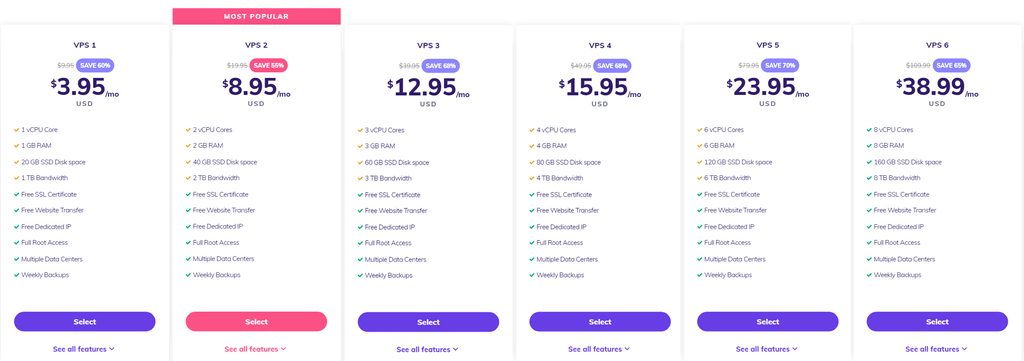Click the SAVE 60% badge on VPS 1
This screenshot has height=361, width=1024.
(95, 65)
